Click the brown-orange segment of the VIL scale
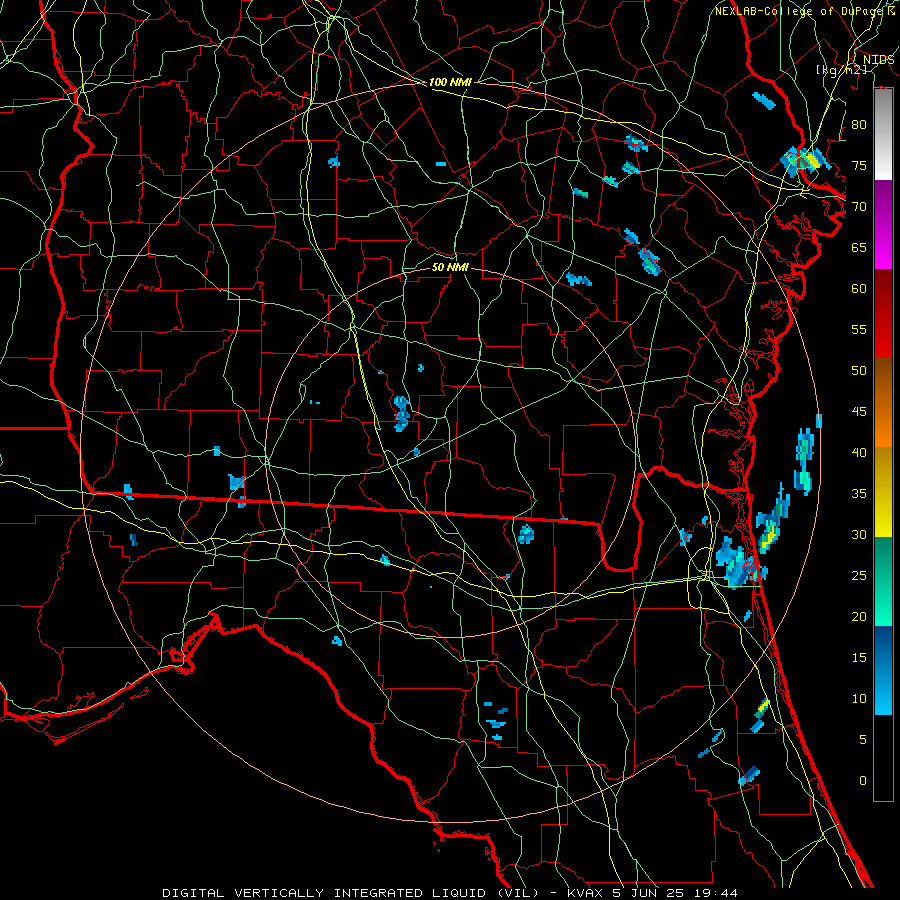Image resolution: width=900 pixels, height=900 pixels. tap(883, 402)
